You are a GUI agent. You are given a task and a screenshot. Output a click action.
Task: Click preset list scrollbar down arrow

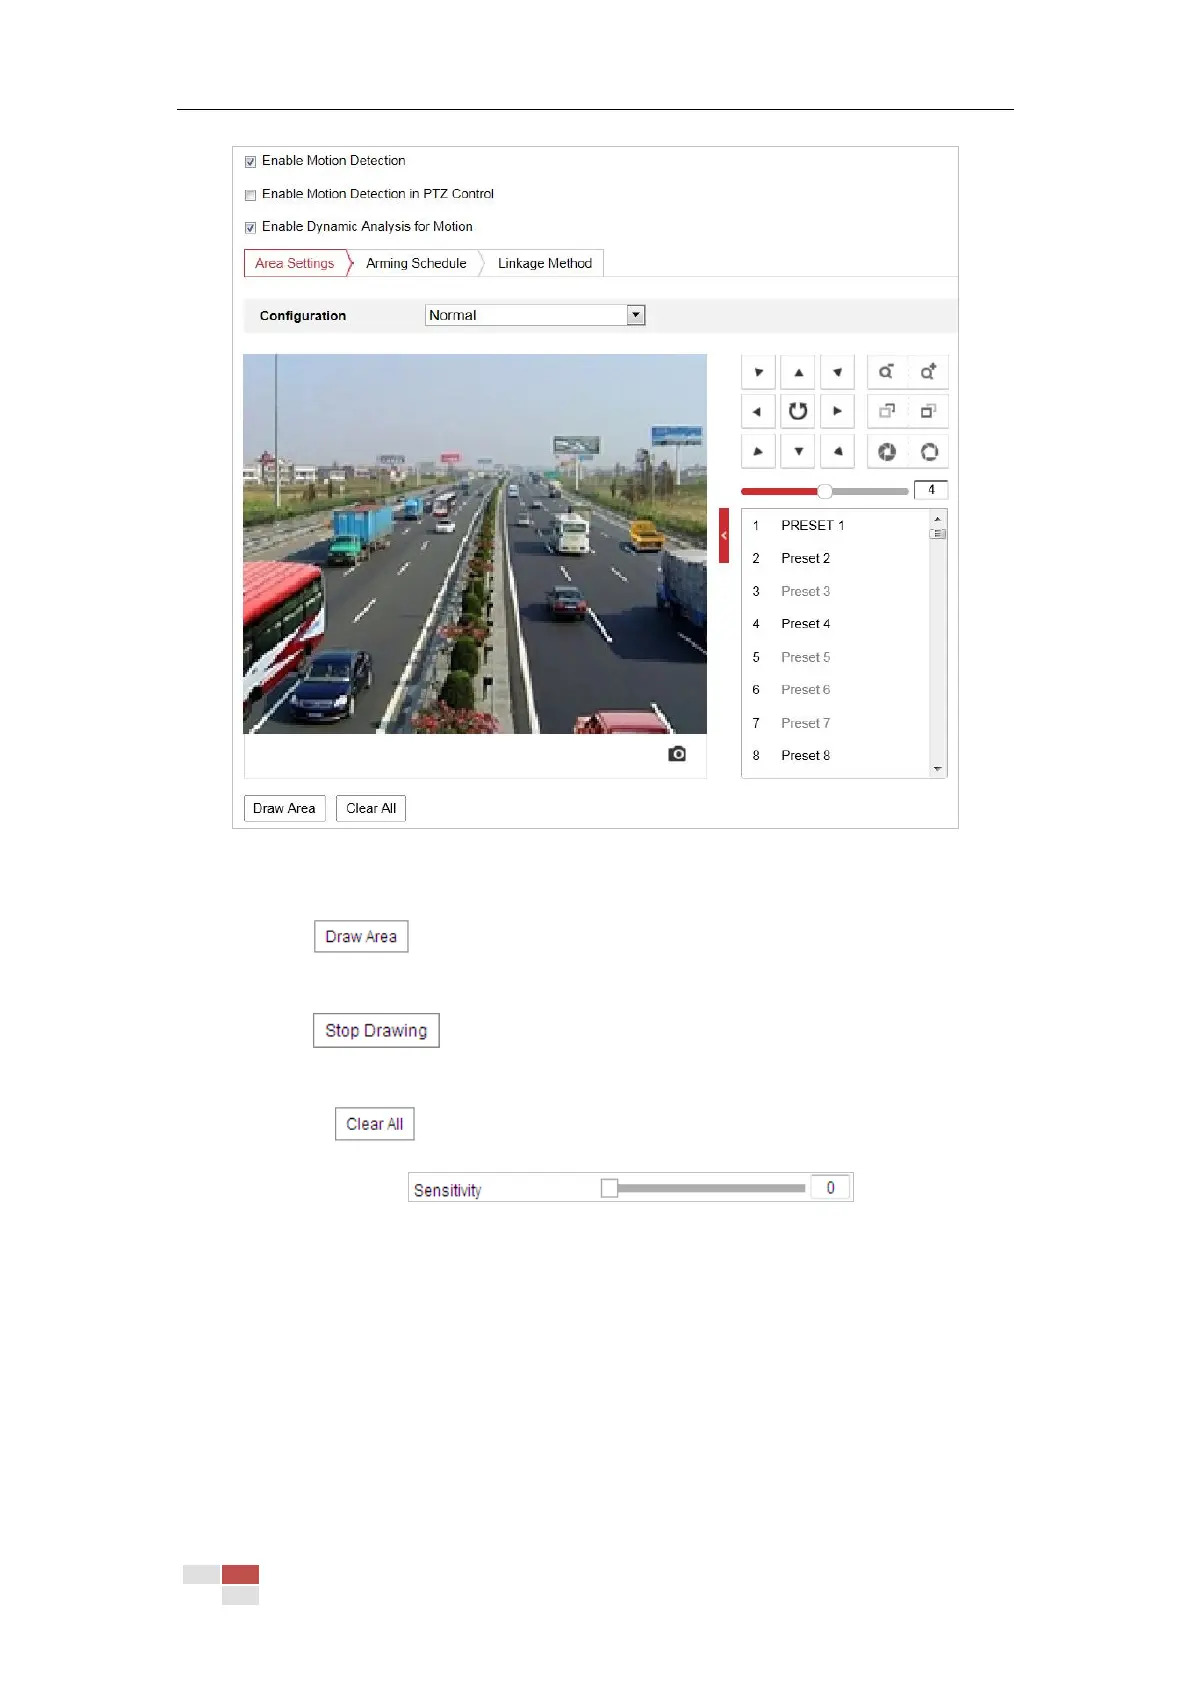click(x=937, y=769)
